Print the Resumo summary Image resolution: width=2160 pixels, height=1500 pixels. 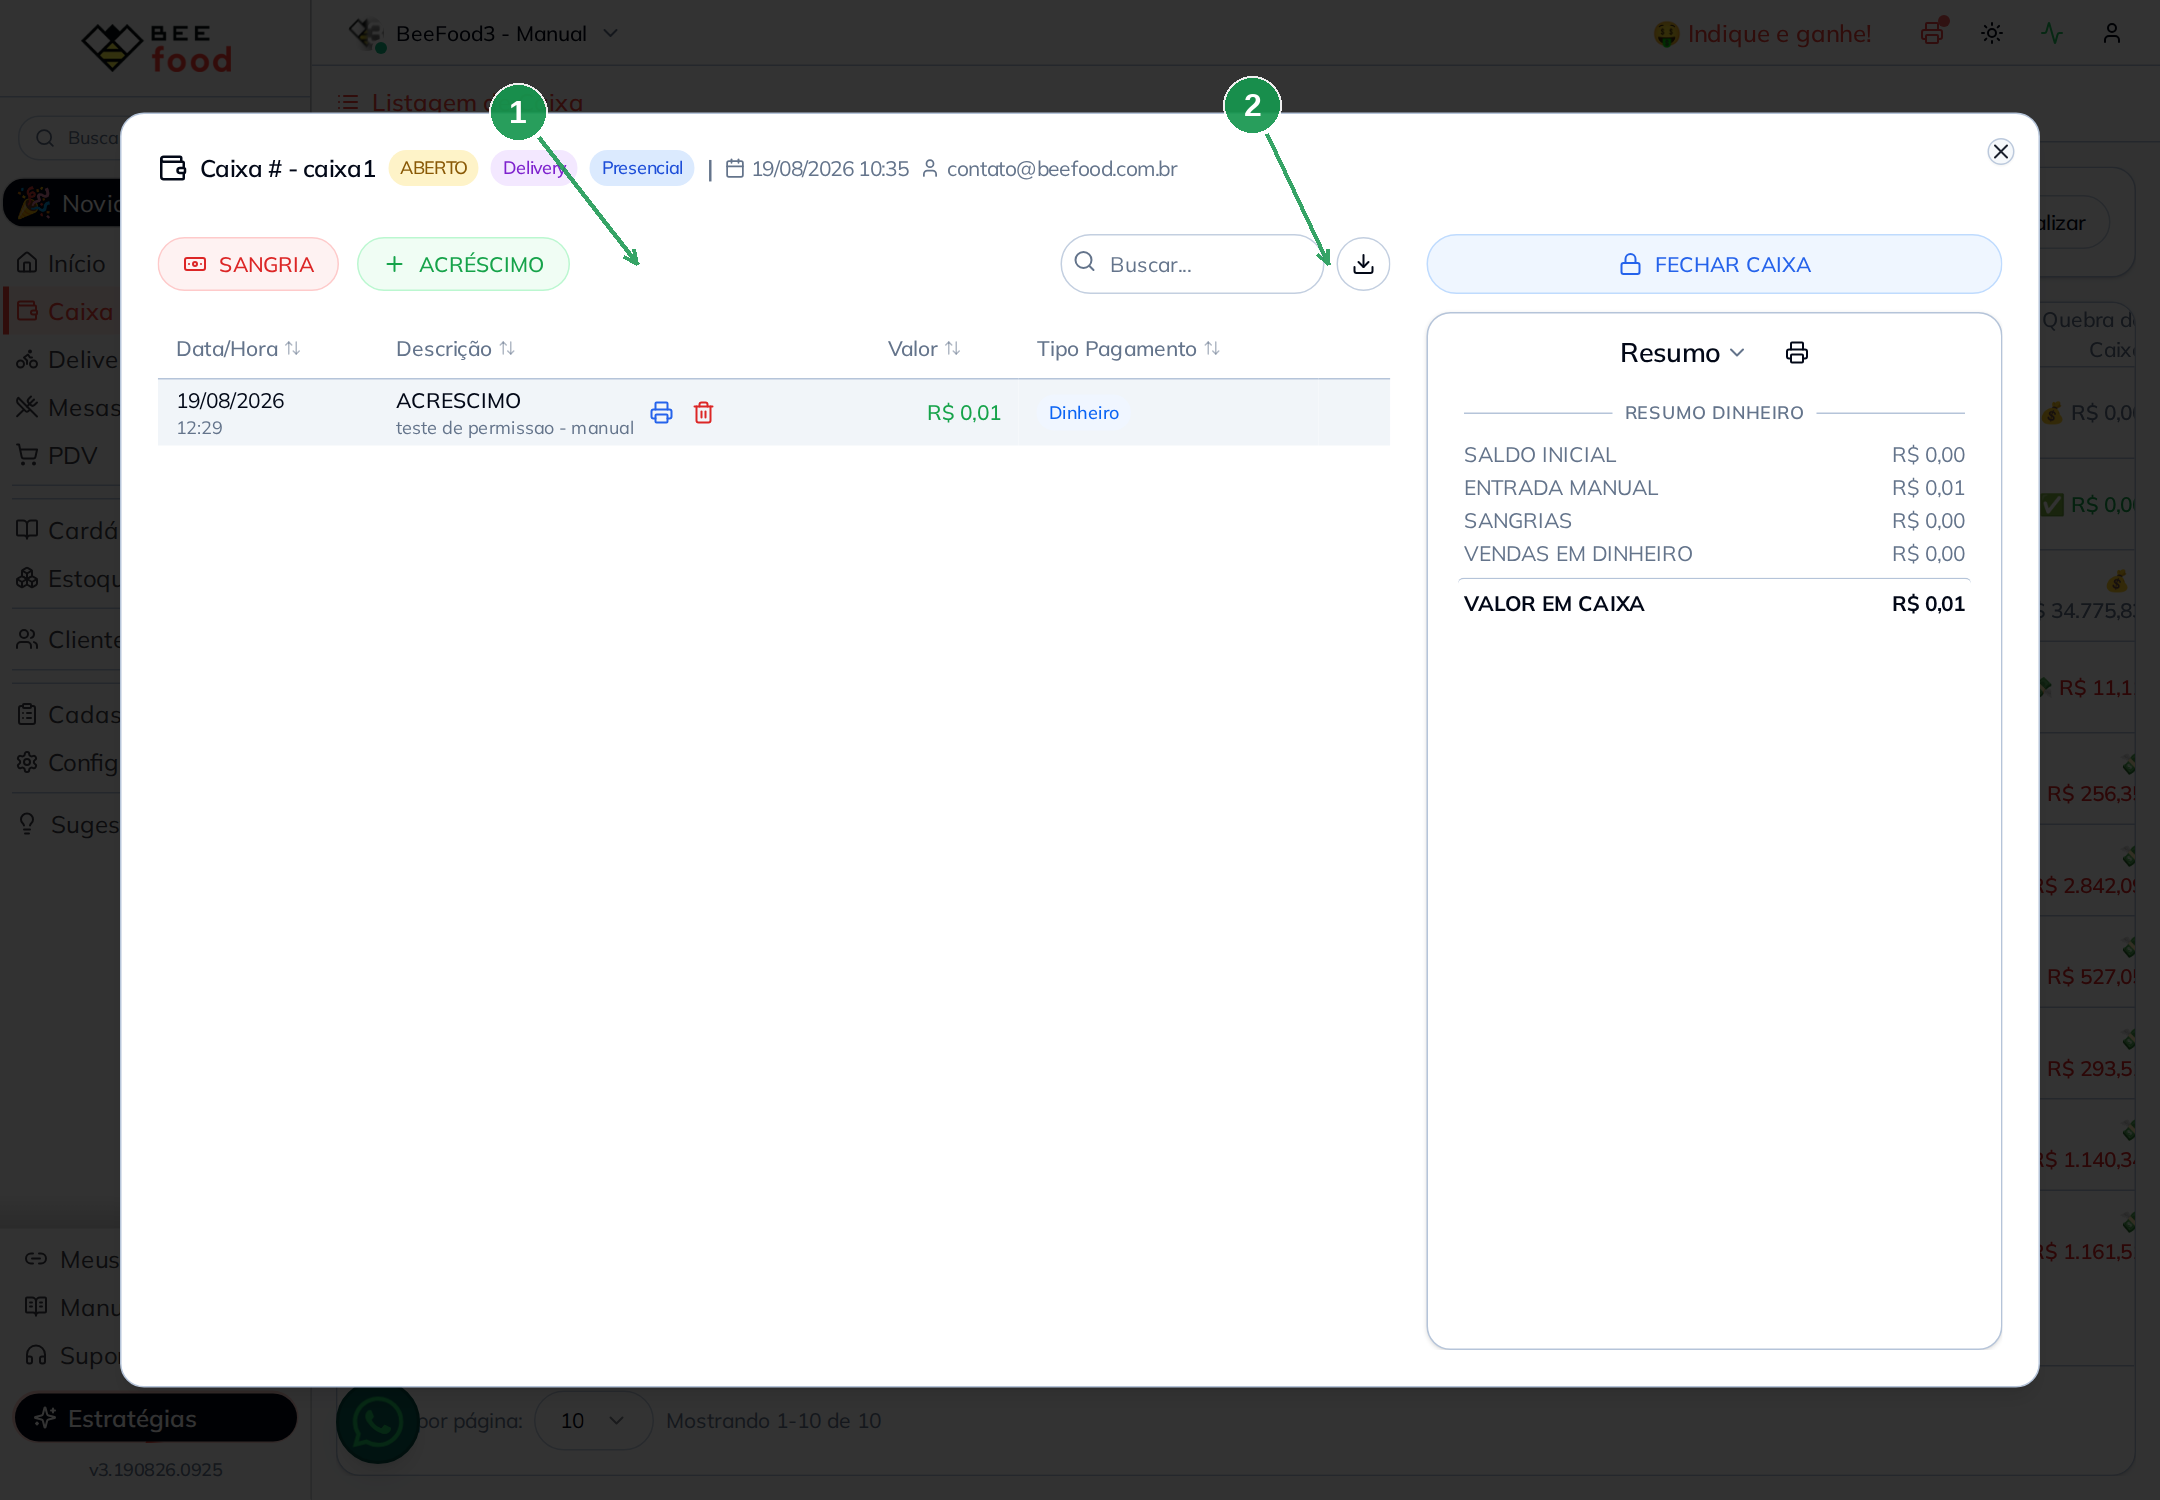point(1797,353)
